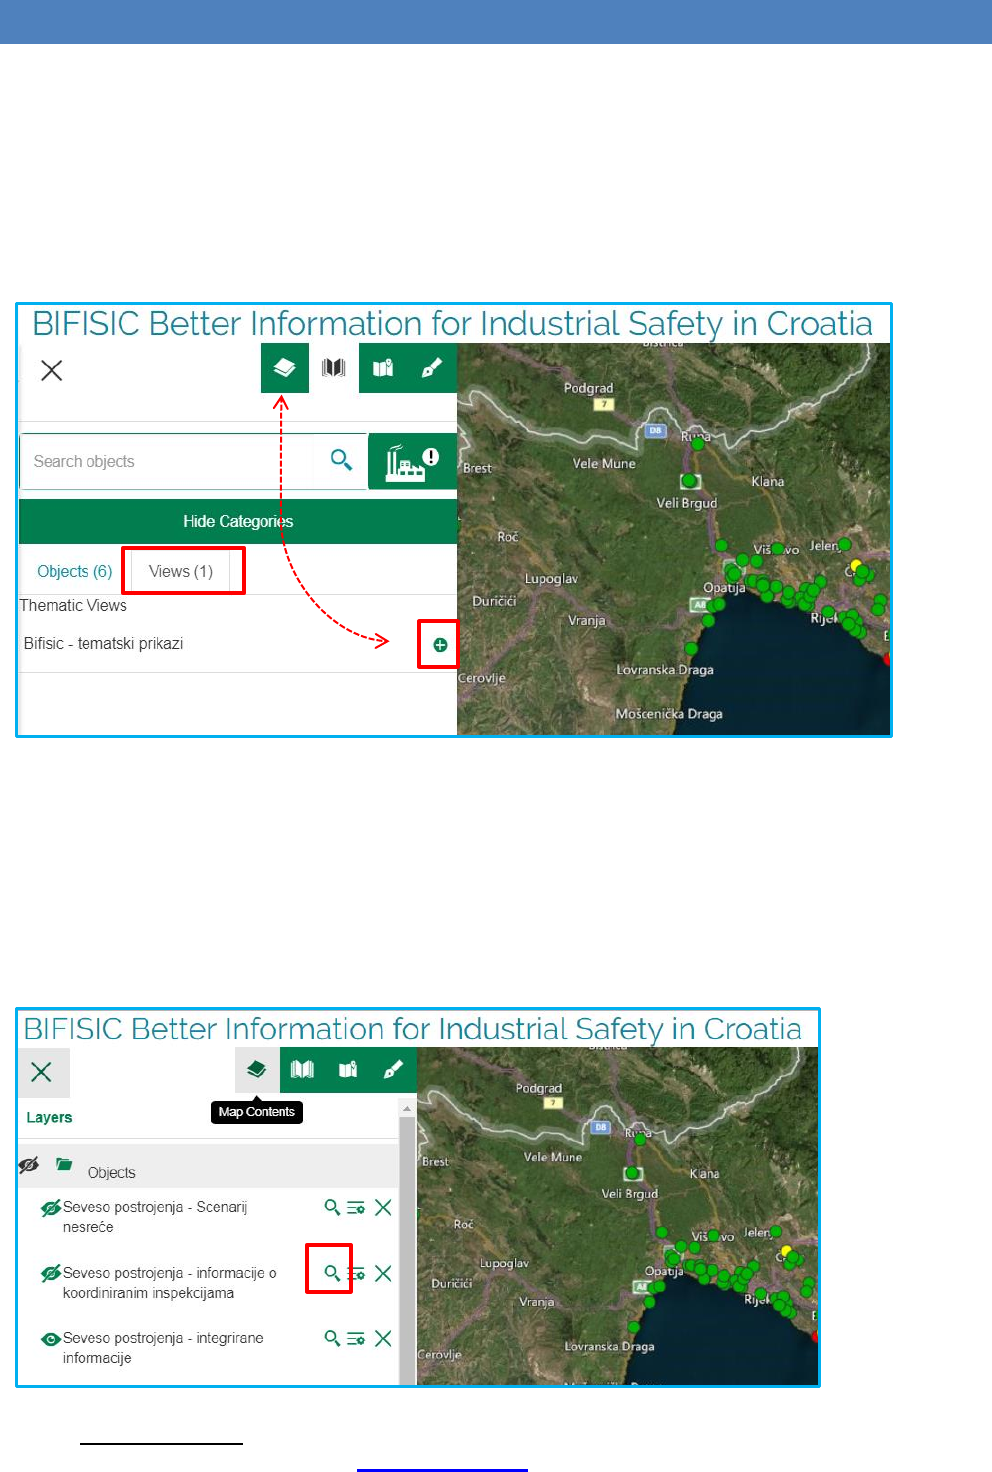Zoom to the 'integrirane informacije' layer
The width and height of the screenshot is (992, 1472).
(x=332, y=1338)
